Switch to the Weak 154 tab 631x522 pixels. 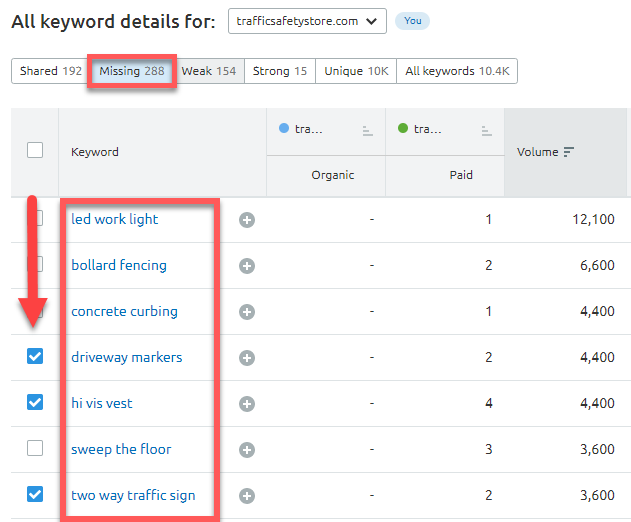(208, 72)
